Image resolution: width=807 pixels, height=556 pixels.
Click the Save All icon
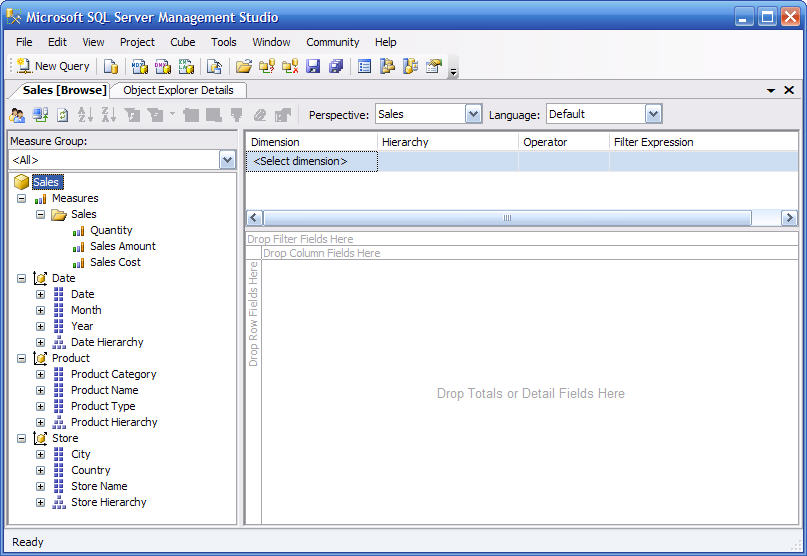[x=336, y=66]
